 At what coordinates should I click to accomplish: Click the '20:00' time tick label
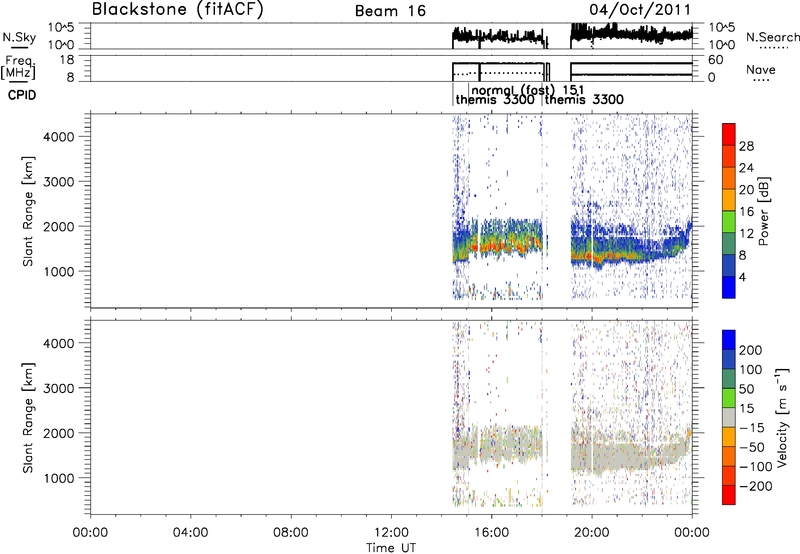(592, 533)
